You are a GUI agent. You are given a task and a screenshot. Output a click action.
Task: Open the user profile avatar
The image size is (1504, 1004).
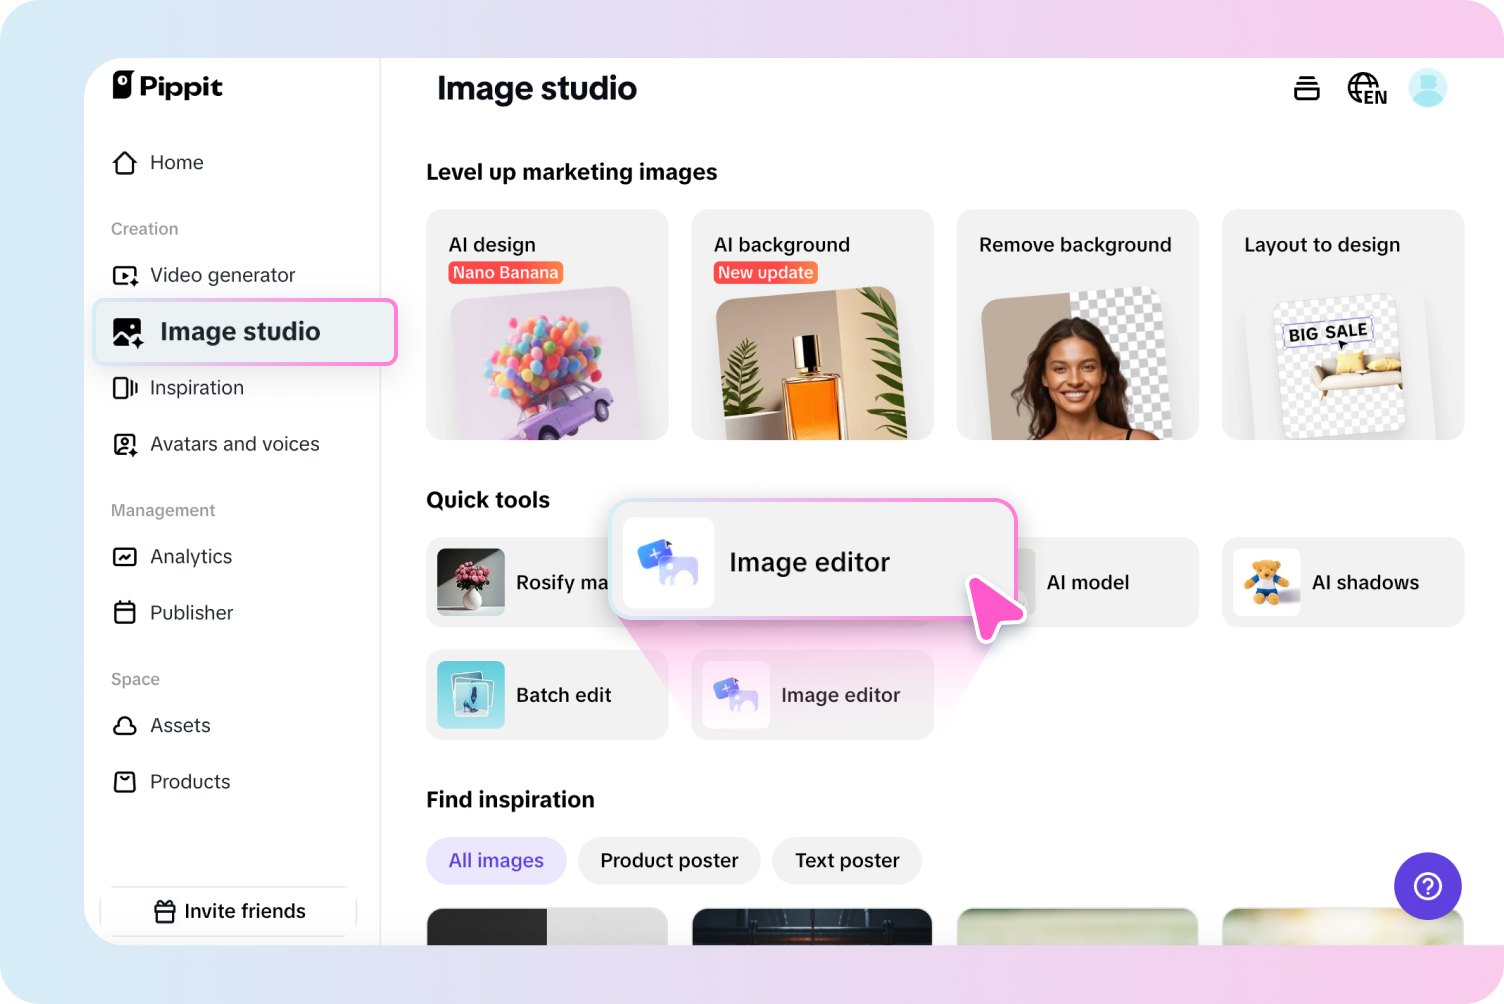(x=1428, y=88)
